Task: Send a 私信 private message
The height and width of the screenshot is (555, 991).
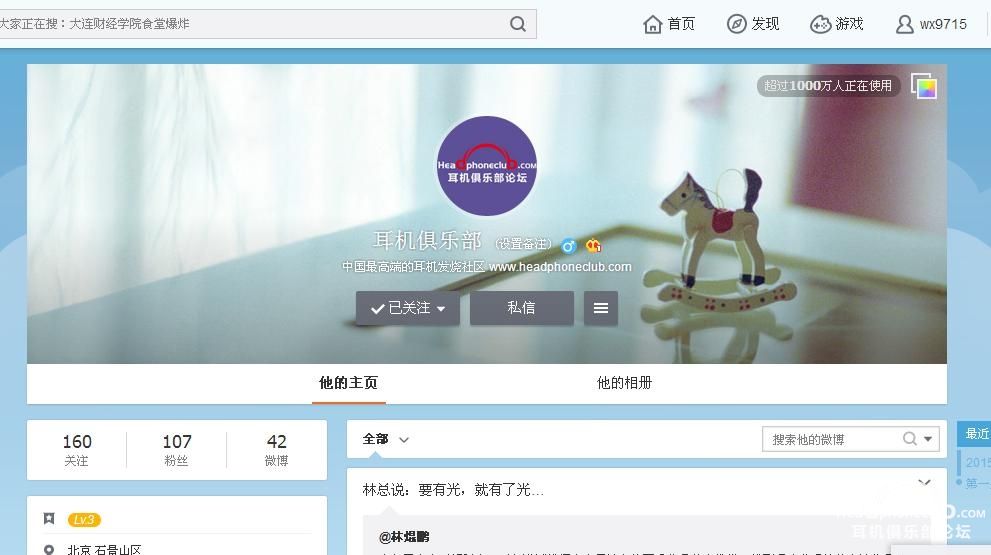Action: coord(521,308)
